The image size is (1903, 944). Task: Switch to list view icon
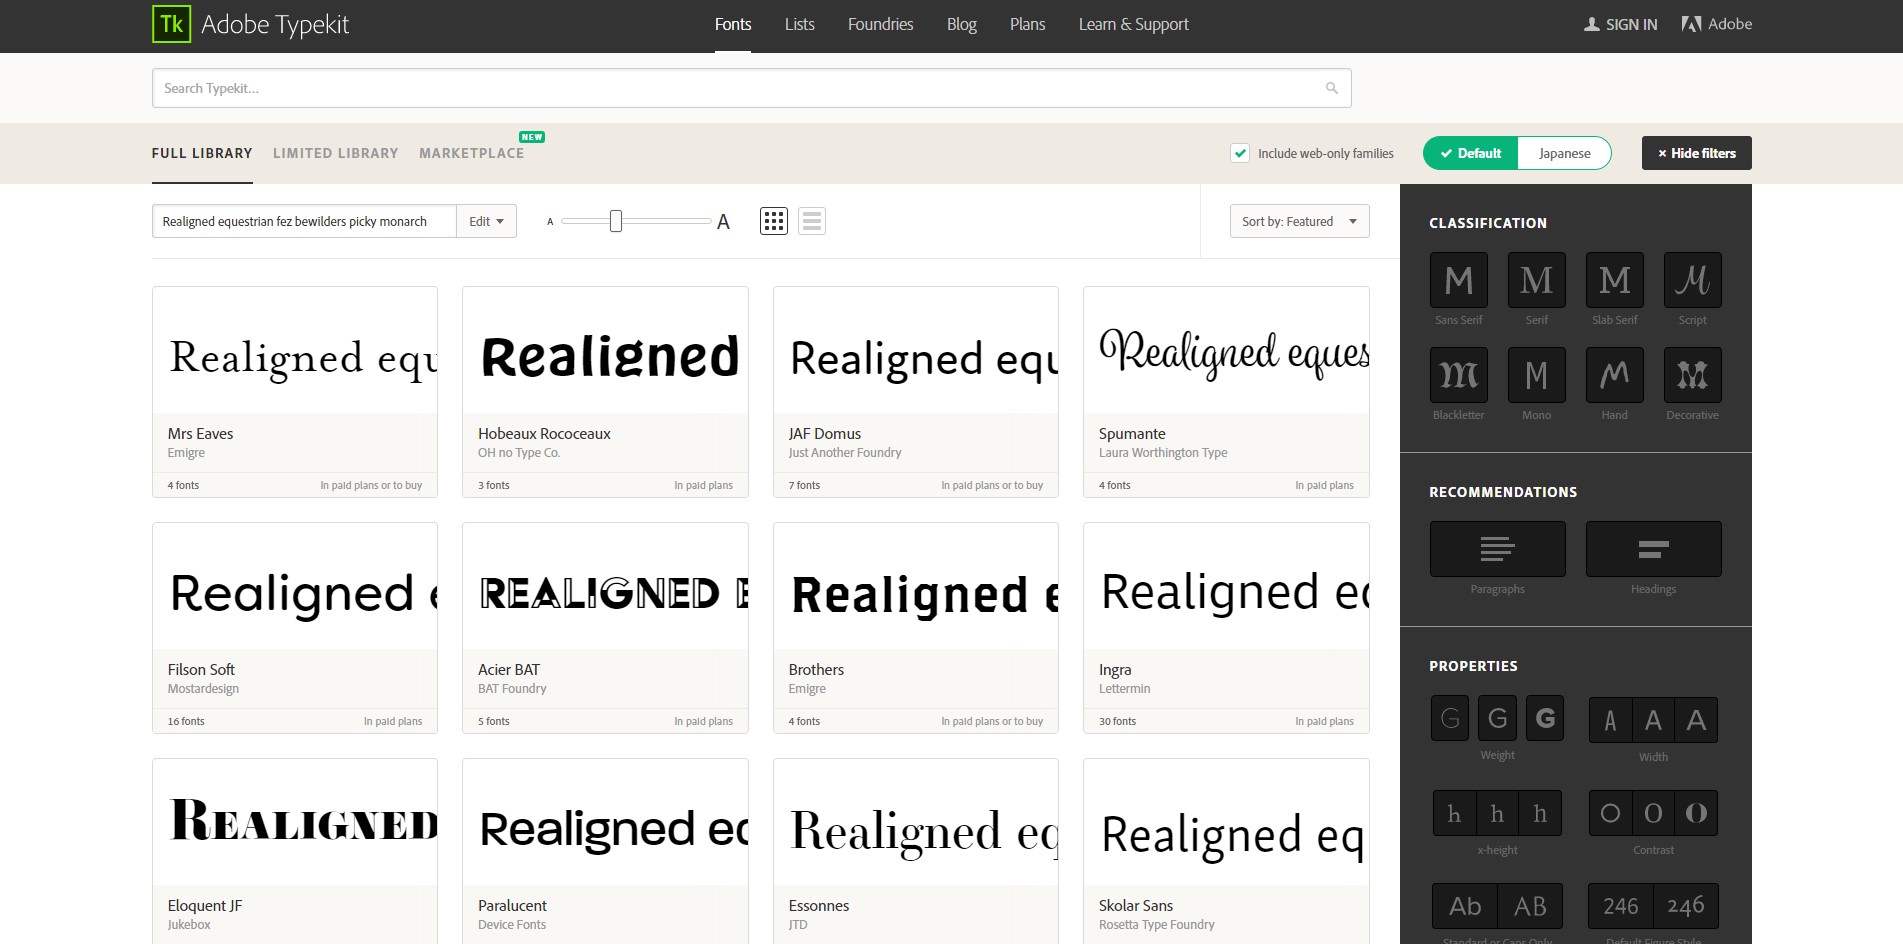click(812, 221)
